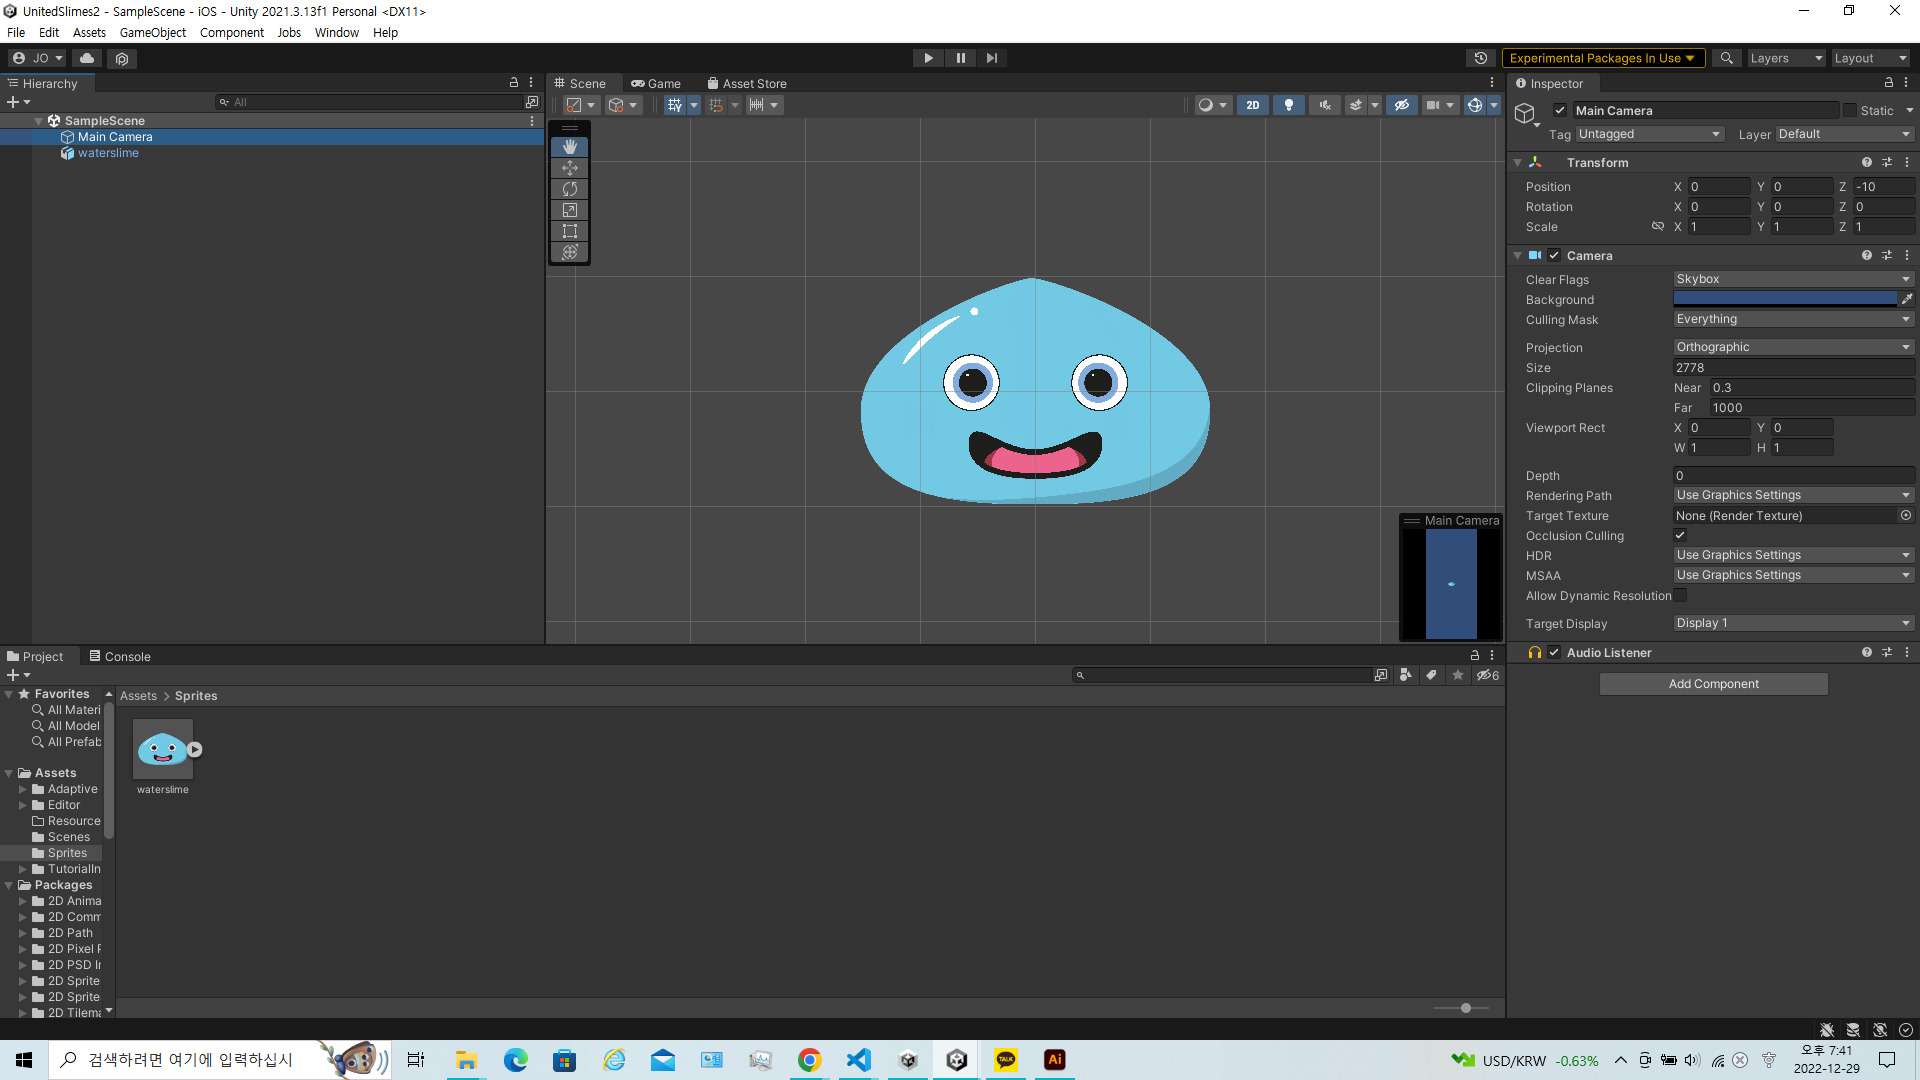The image size is (1920, 1080).
Task: Open draw mode shading dropdown
Action: click(1213, 105)
